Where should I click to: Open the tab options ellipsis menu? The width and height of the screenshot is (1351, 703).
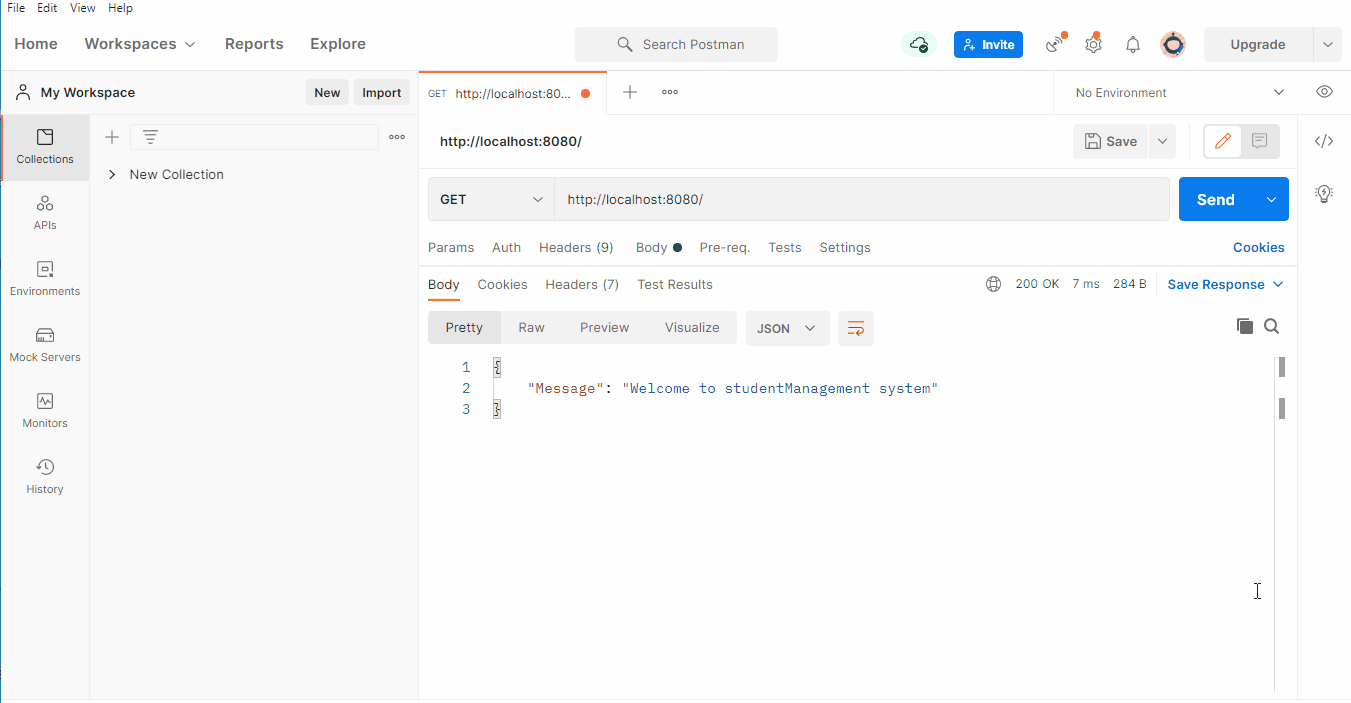click(670, 92)
